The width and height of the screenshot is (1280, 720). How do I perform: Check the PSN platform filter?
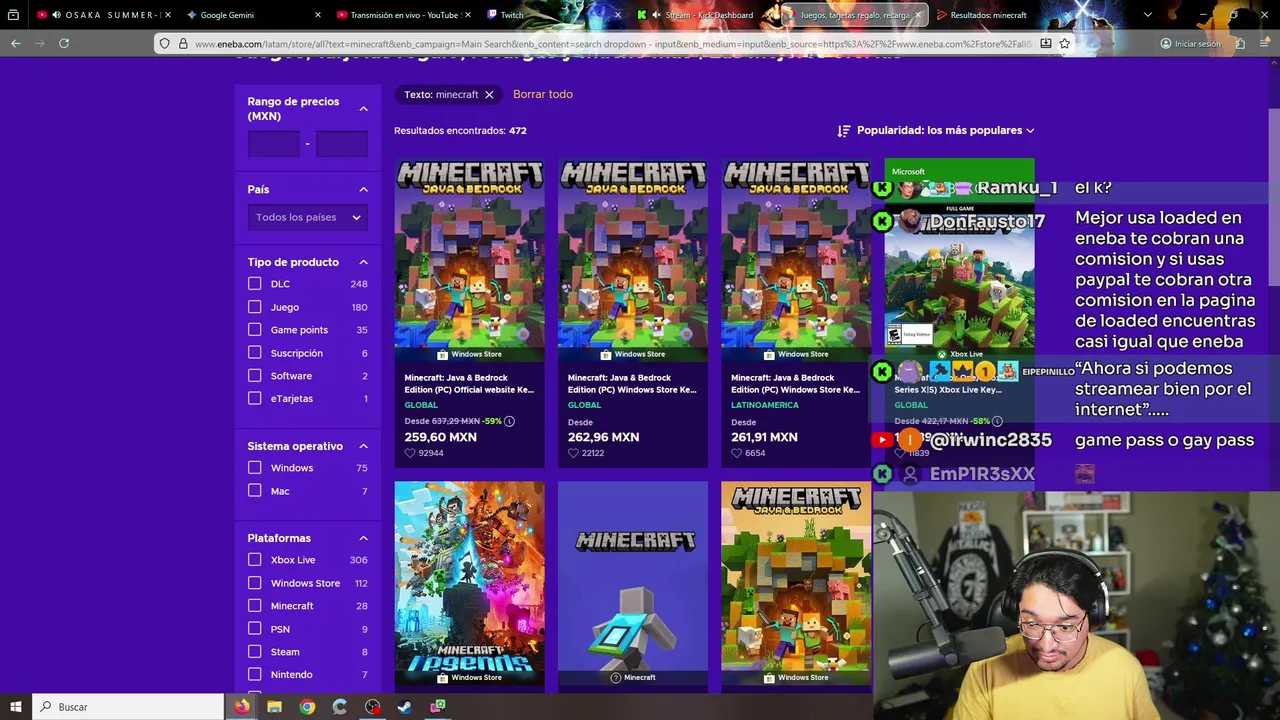(x=254, y=629)
